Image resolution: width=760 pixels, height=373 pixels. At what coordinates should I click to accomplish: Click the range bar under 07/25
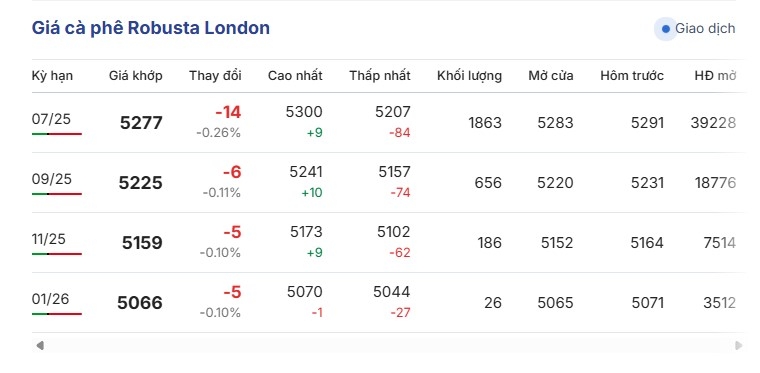point(57,134)
